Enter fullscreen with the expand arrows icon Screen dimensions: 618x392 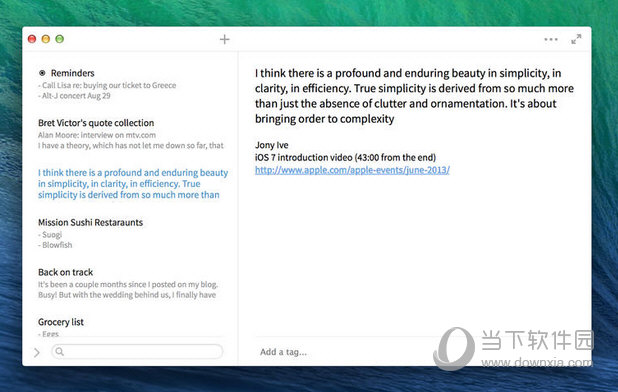[x=576, y=39]
